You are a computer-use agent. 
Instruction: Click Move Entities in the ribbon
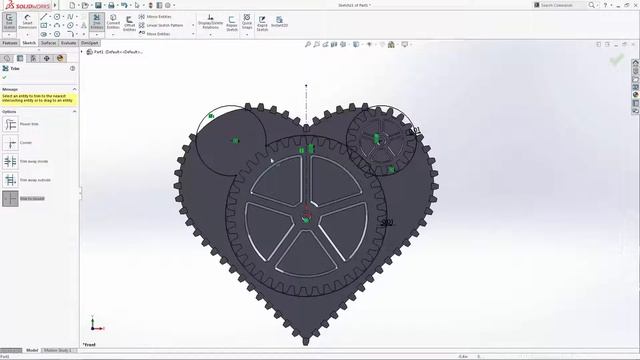click(154, 34)
